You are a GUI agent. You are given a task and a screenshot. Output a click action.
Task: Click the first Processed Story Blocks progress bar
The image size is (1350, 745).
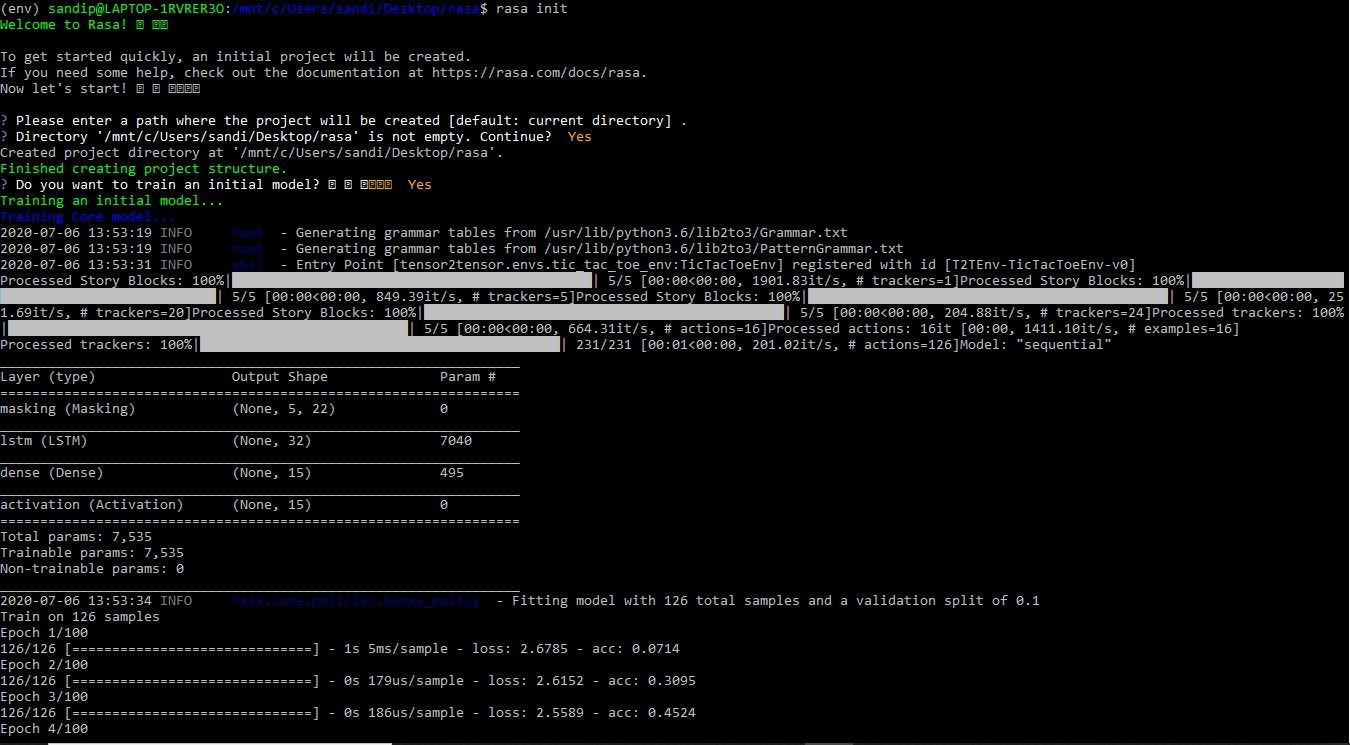click(300, 280)
